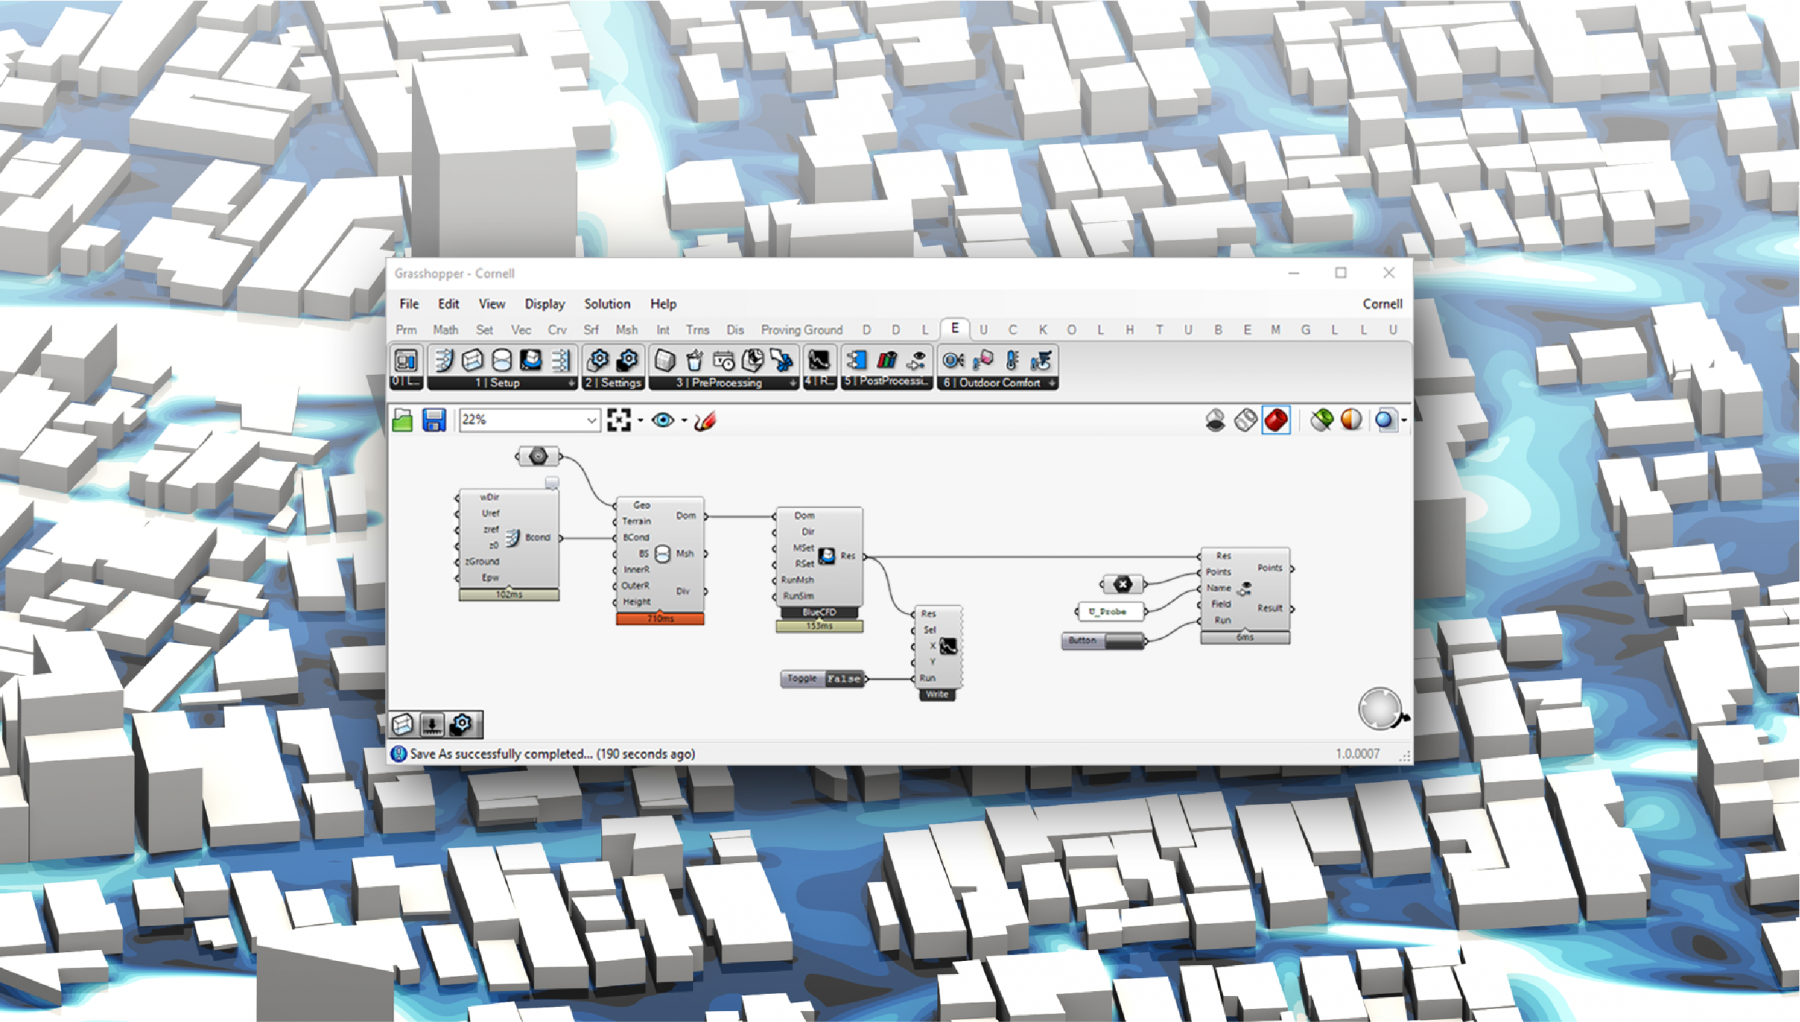Viewport: 1800px width, 1022px height.
Task: Click the red sketch doodle brush icon
Action: point(705,420)
